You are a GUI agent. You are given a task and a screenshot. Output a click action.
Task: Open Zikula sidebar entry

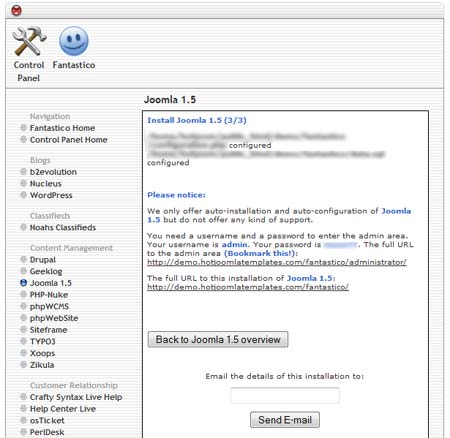(x=42, y=365)
